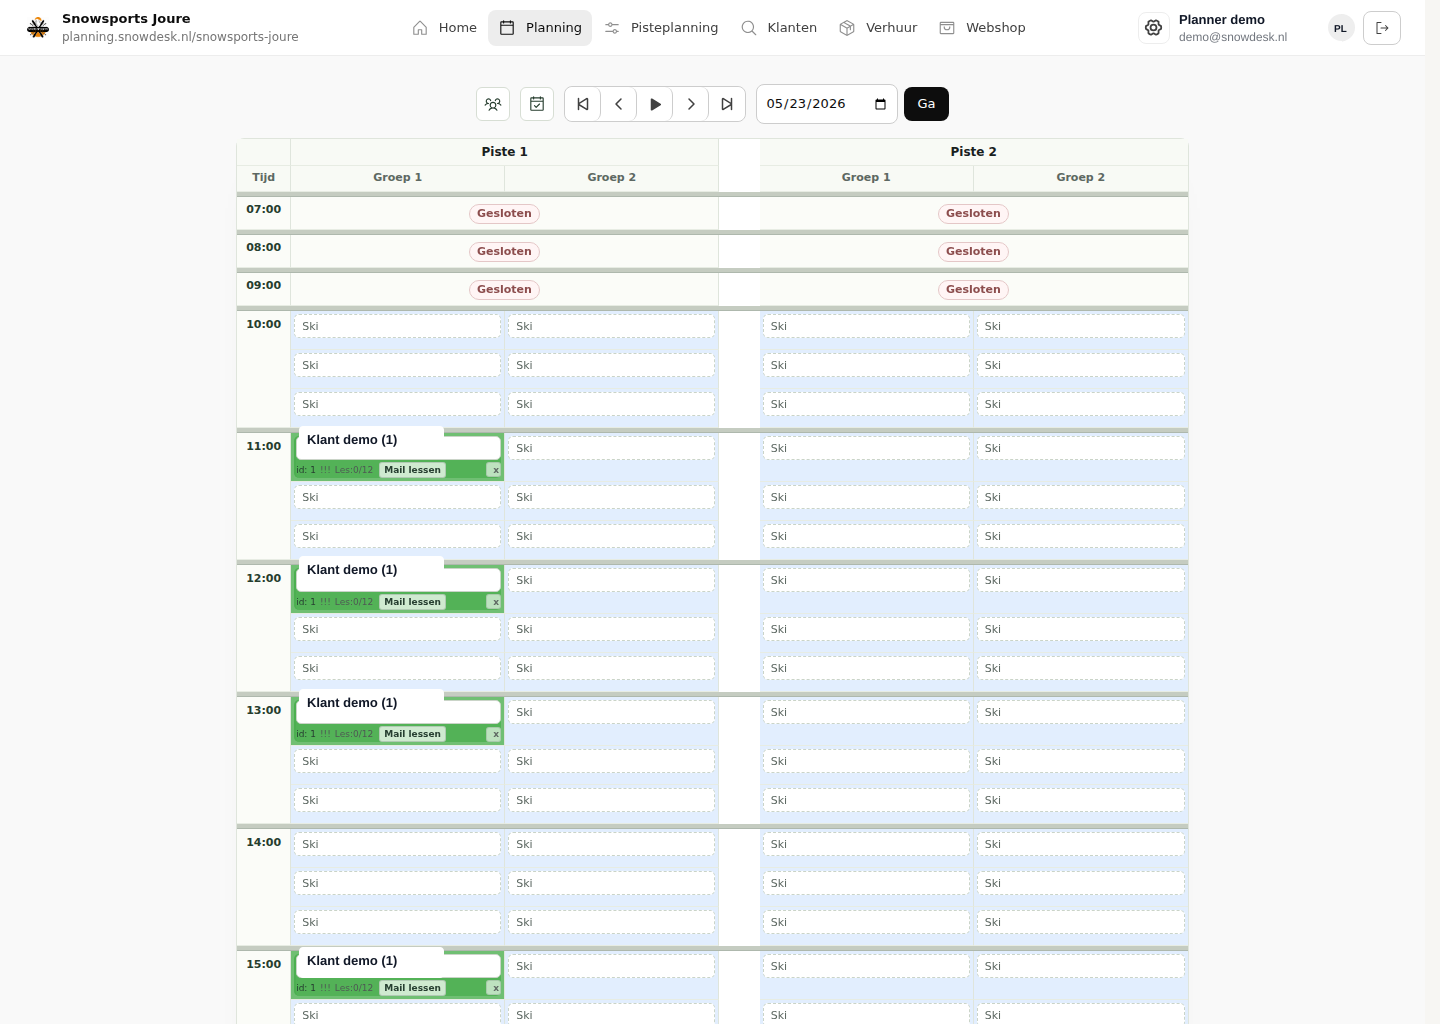Image resolution: width=1440 pixels, height=1024 pixels.
Task: Select the top 11:00 Ski slot, Piste 1 Groep 2
Action: (611, 448)
